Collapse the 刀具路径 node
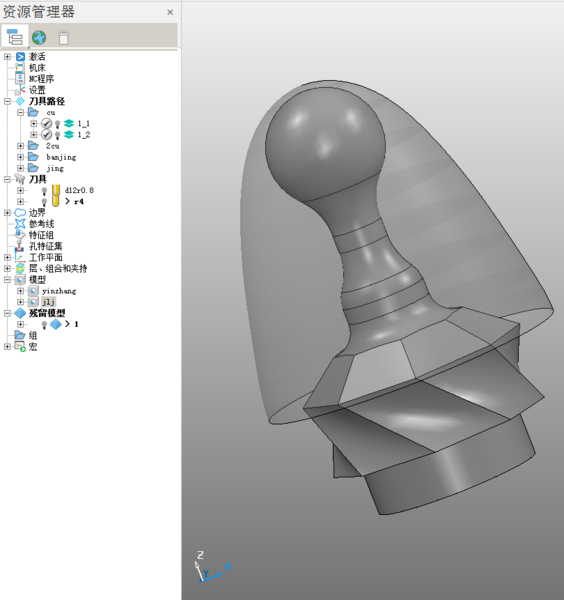The width and height of the screenshot is (564, 600). (x=7, y=101)
